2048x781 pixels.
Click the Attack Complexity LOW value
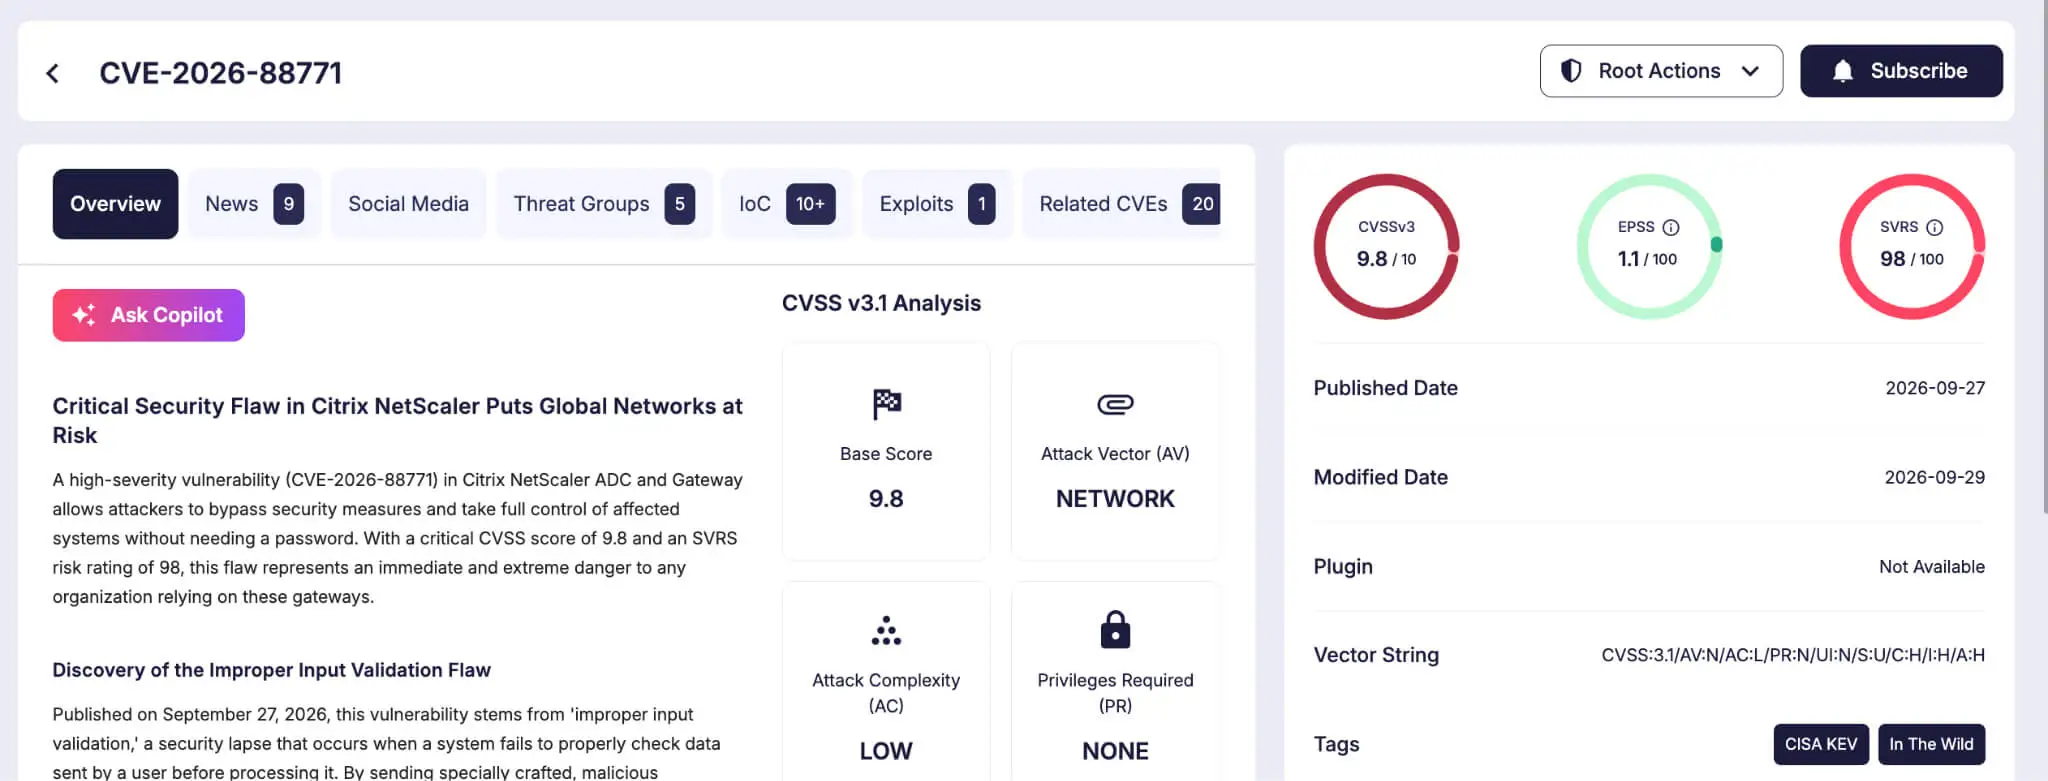pos(886,751)
